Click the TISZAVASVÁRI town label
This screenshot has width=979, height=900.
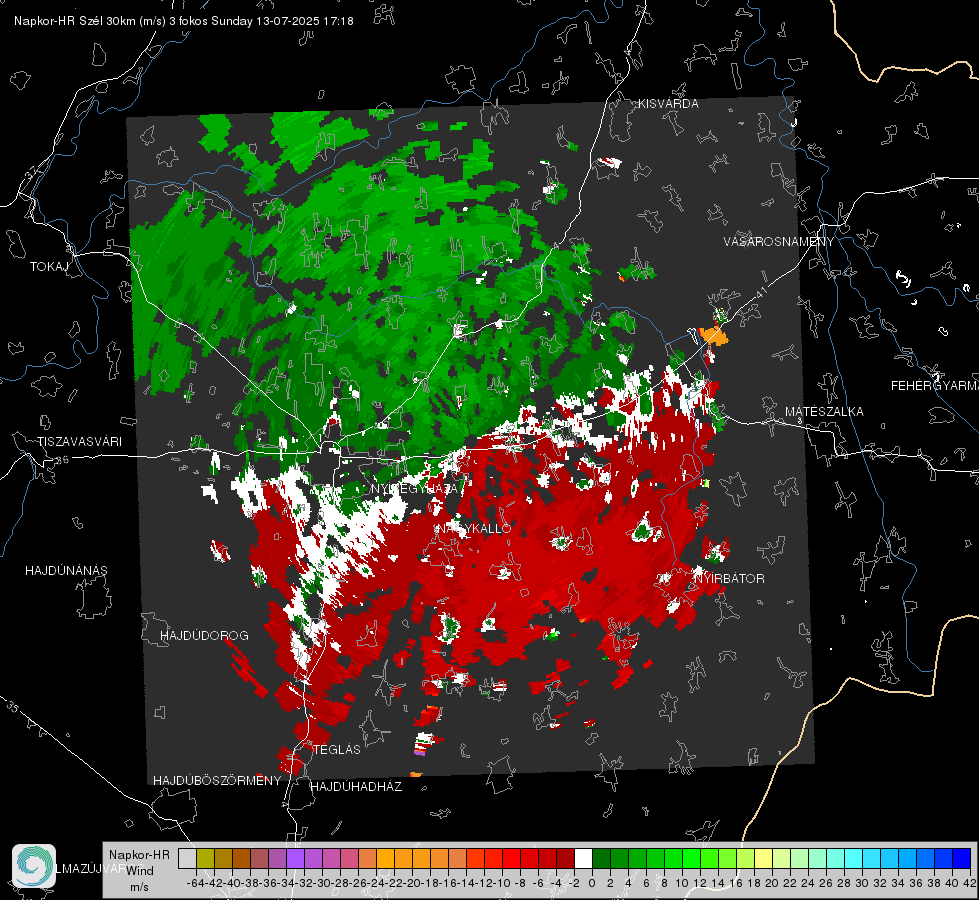[x=80, y=442]
